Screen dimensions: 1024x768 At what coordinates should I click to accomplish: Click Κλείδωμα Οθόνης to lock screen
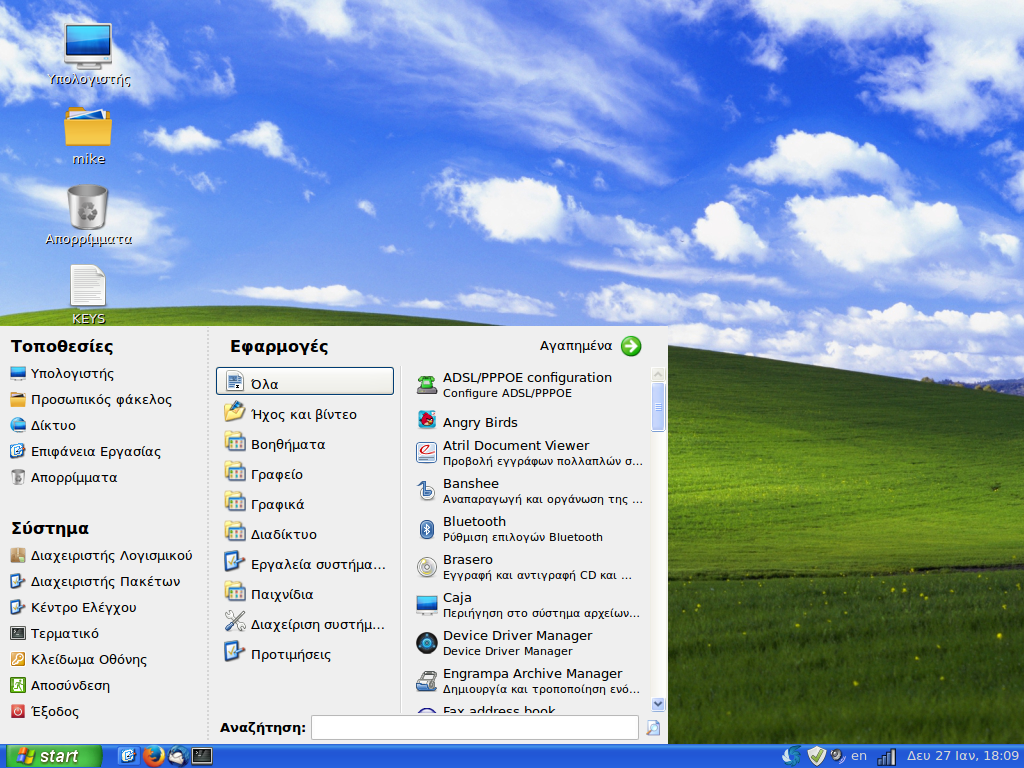tap(79, 660)
